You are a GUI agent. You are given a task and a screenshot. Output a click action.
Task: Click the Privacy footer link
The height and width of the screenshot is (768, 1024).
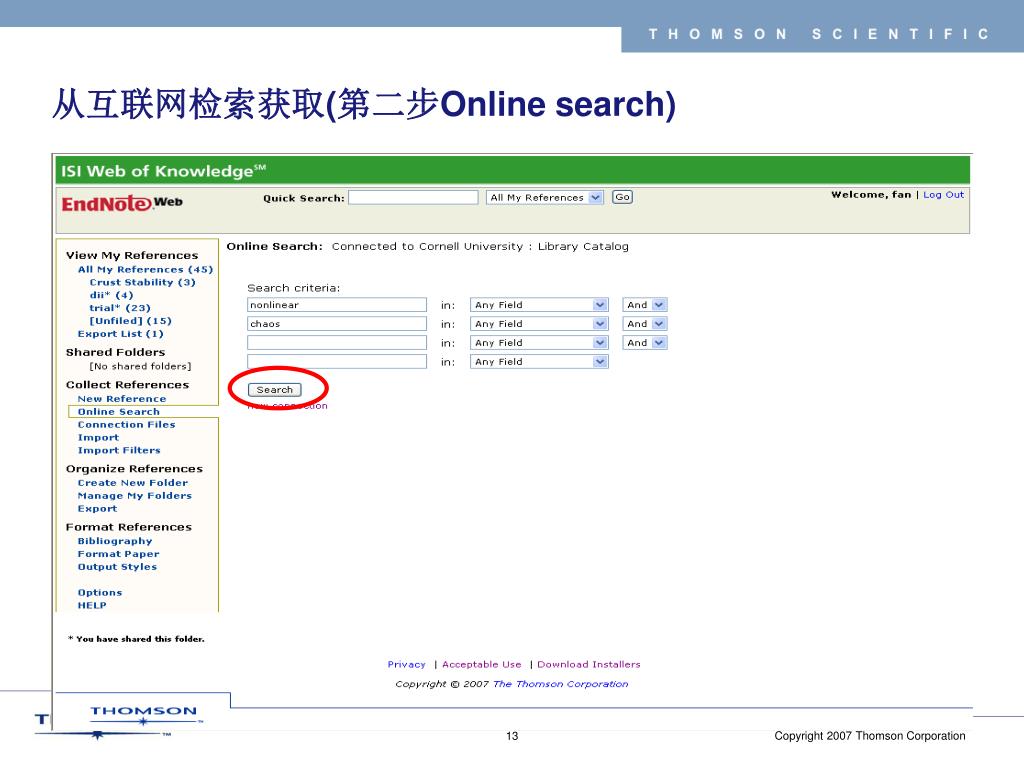[x=406, y=664]
